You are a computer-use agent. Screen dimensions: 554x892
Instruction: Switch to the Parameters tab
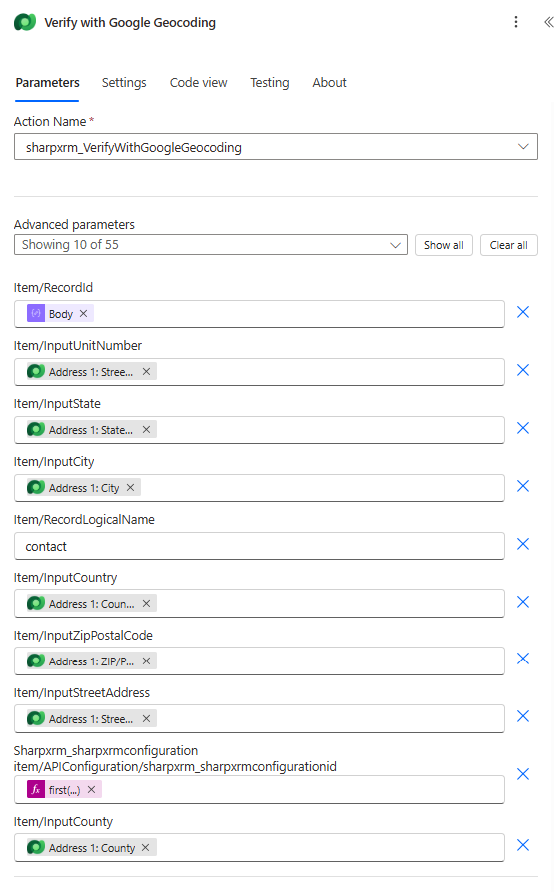coord(47,83)
